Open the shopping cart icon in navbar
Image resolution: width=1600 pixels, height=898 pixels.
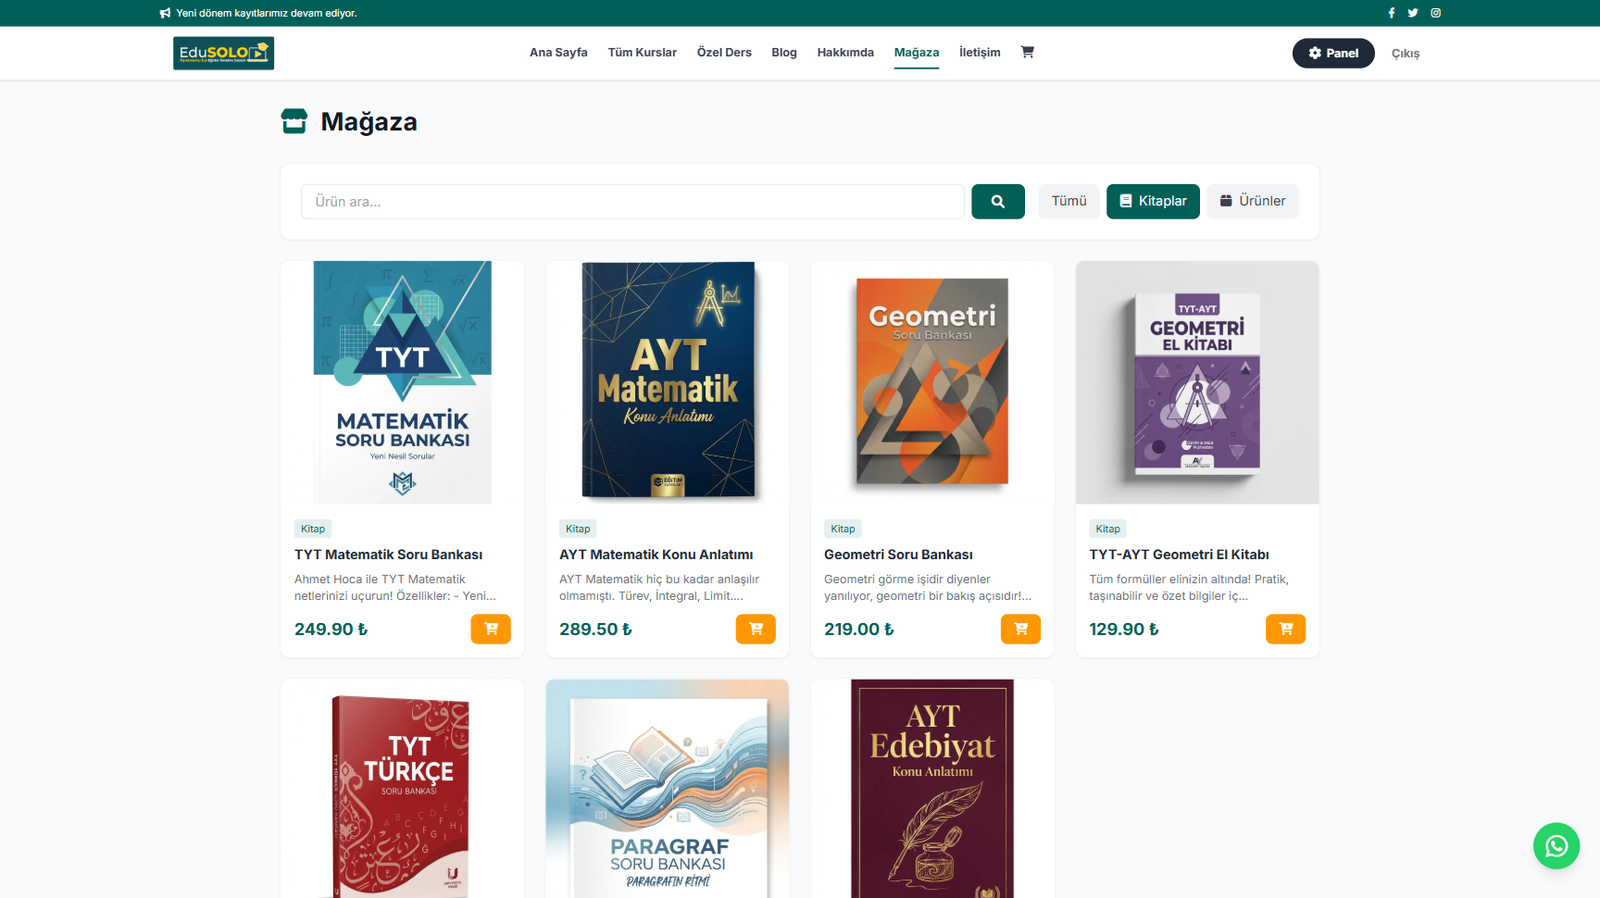1027,52
